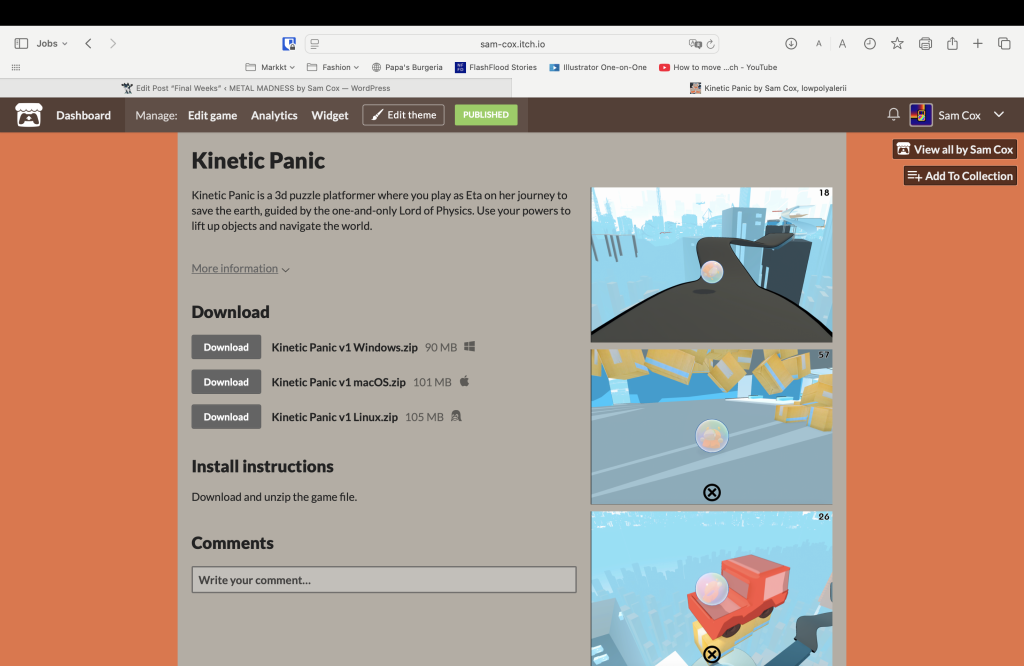Open the Widget menu item
The height and width of the screenshot is (666, 1024).
330,116
